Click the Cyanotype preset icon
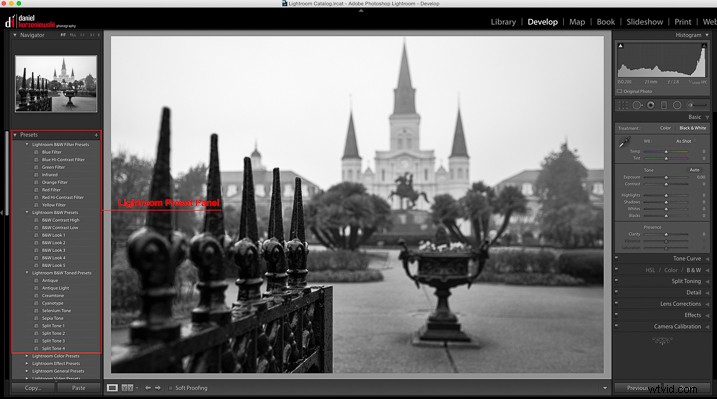This screenshot has width=717, height=399. 36,303
